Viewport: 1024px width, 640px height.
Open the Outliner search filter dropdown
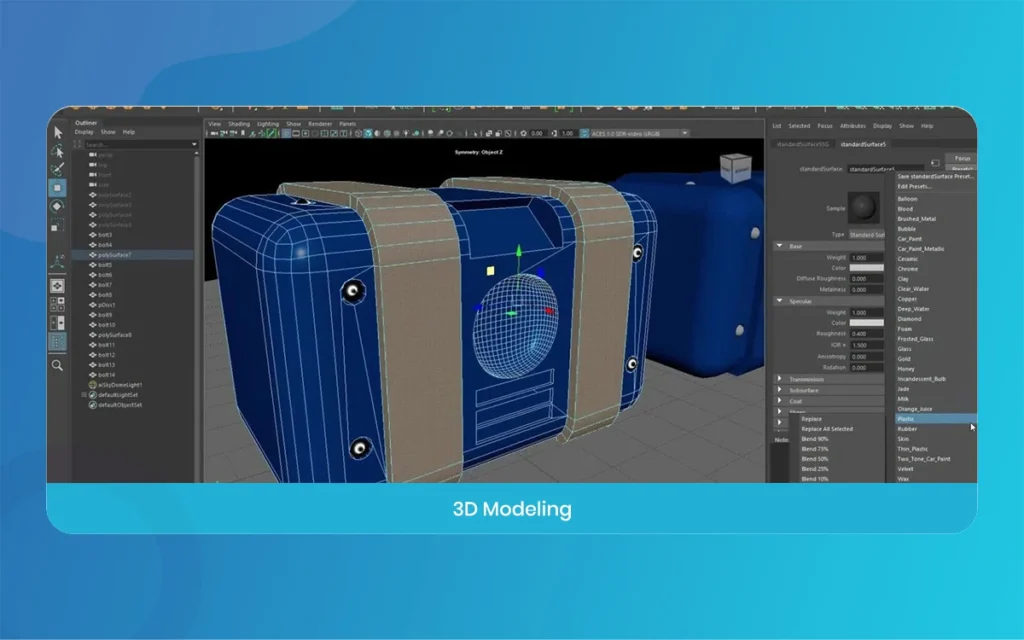[194, 144]
